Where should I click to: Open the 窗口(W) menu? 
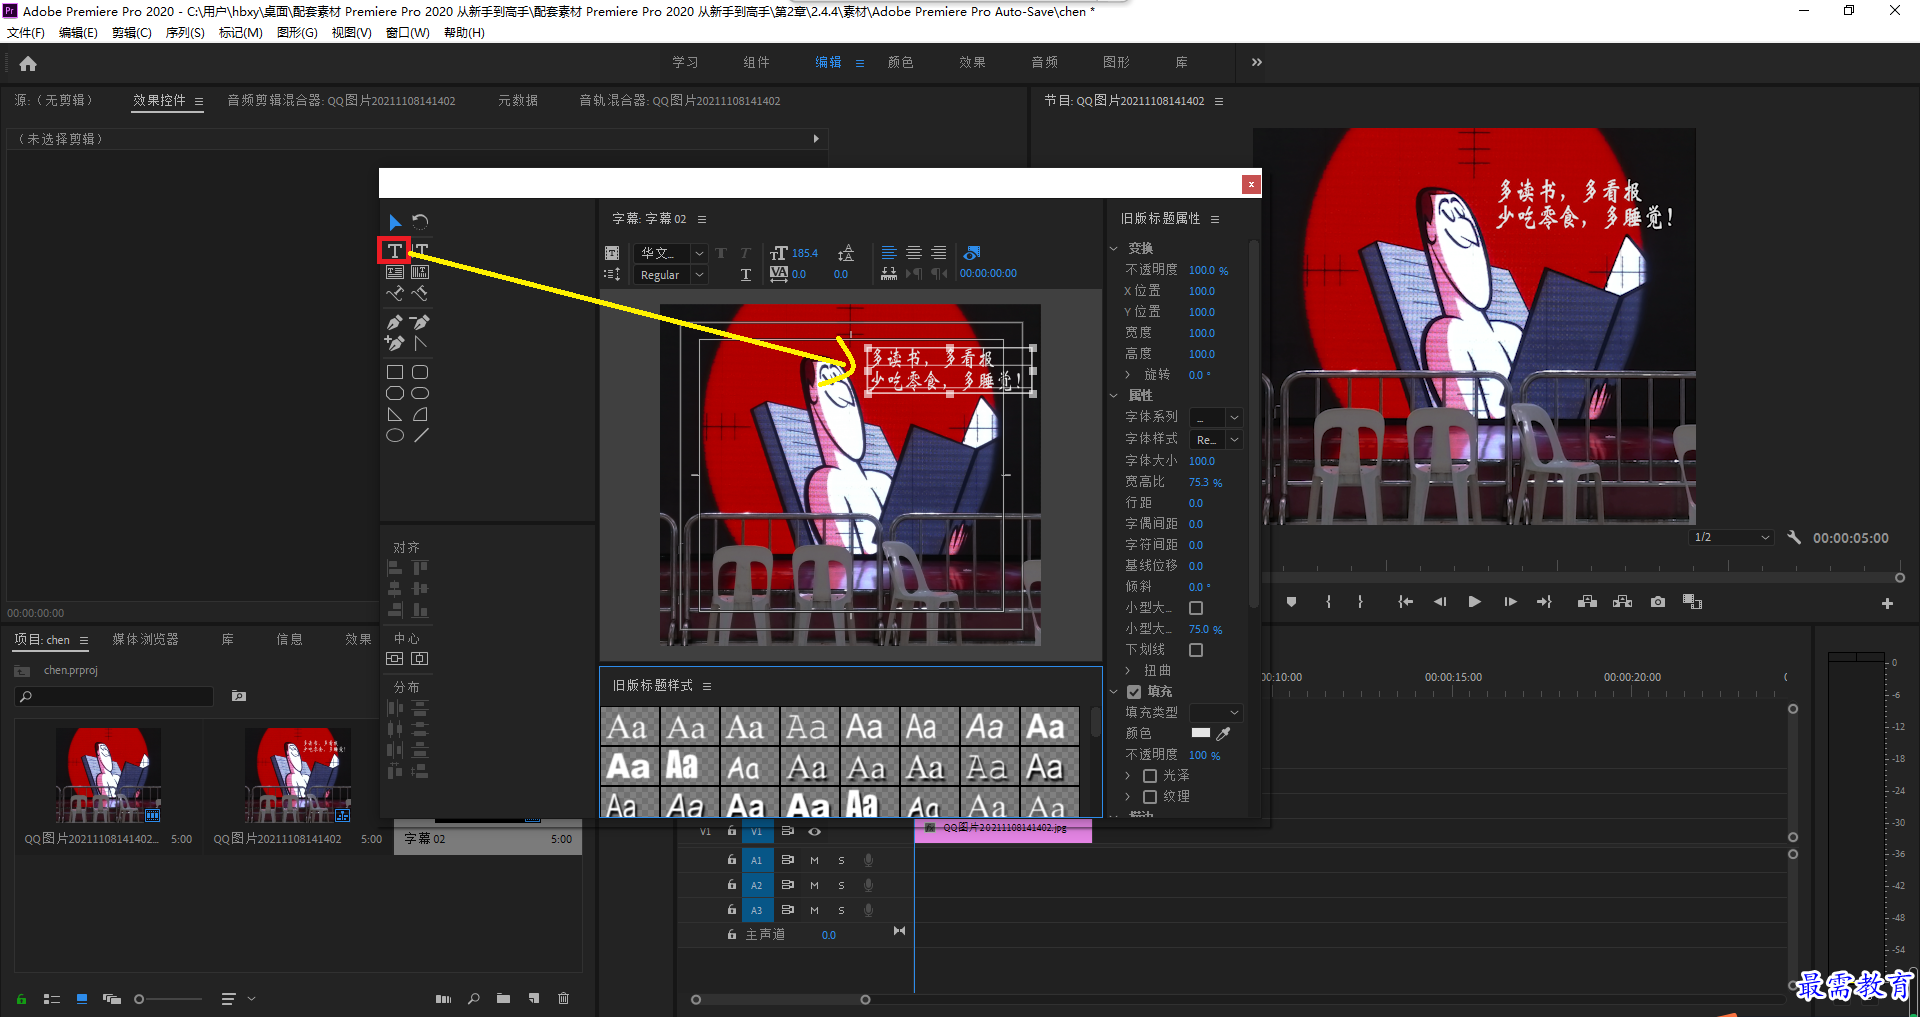(x=407, y=33)
